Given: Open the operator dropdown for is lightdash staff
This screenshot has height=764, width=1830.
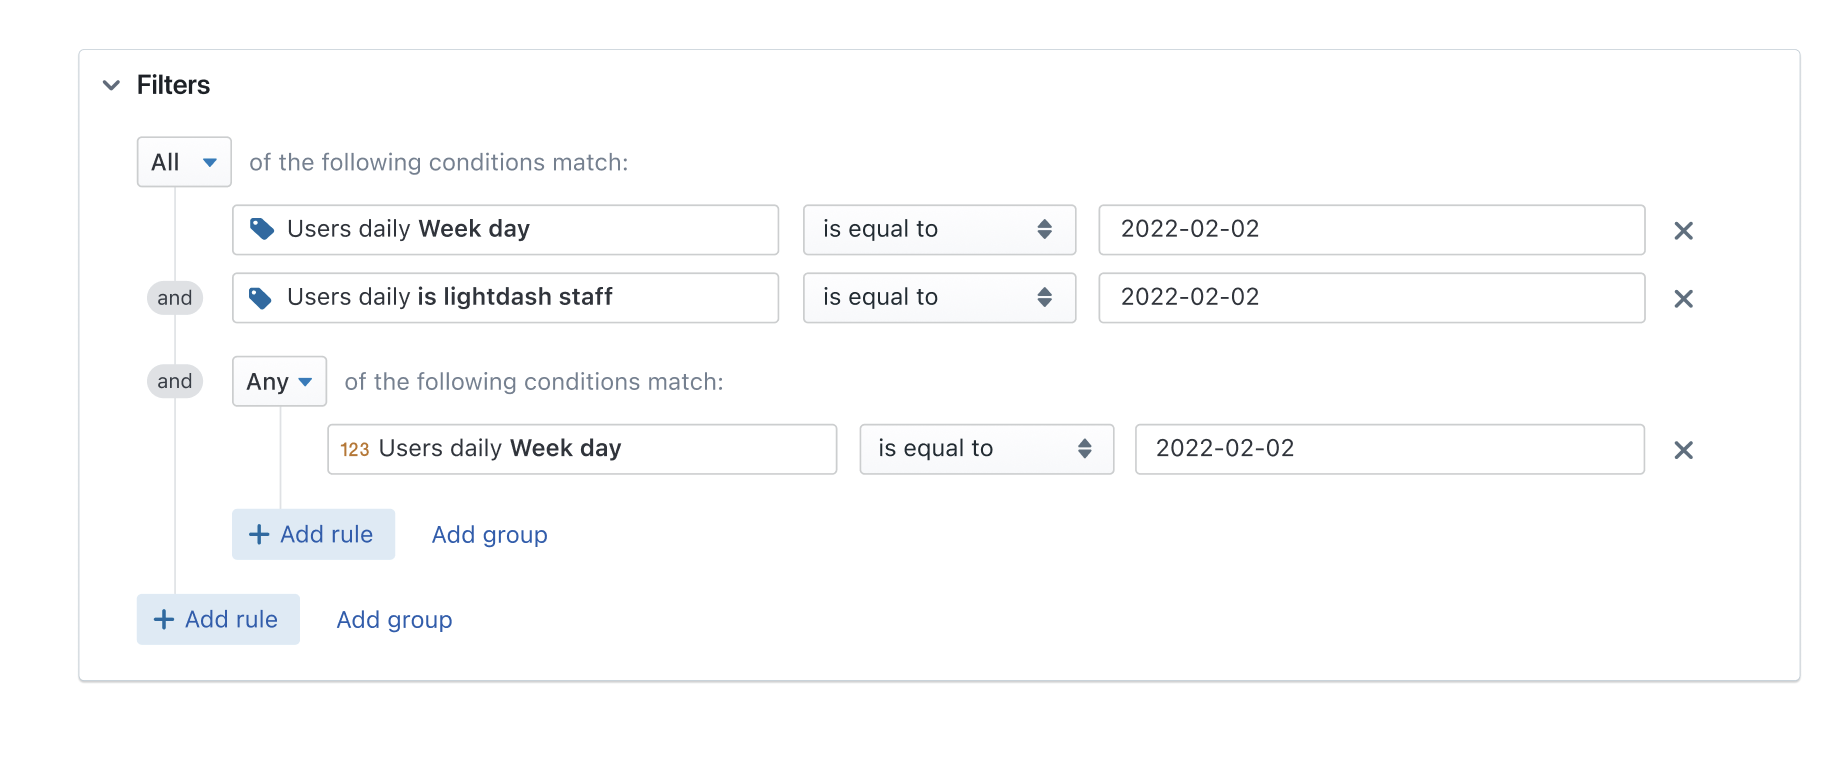Looking at the screenshot, I should click(938, 297).
